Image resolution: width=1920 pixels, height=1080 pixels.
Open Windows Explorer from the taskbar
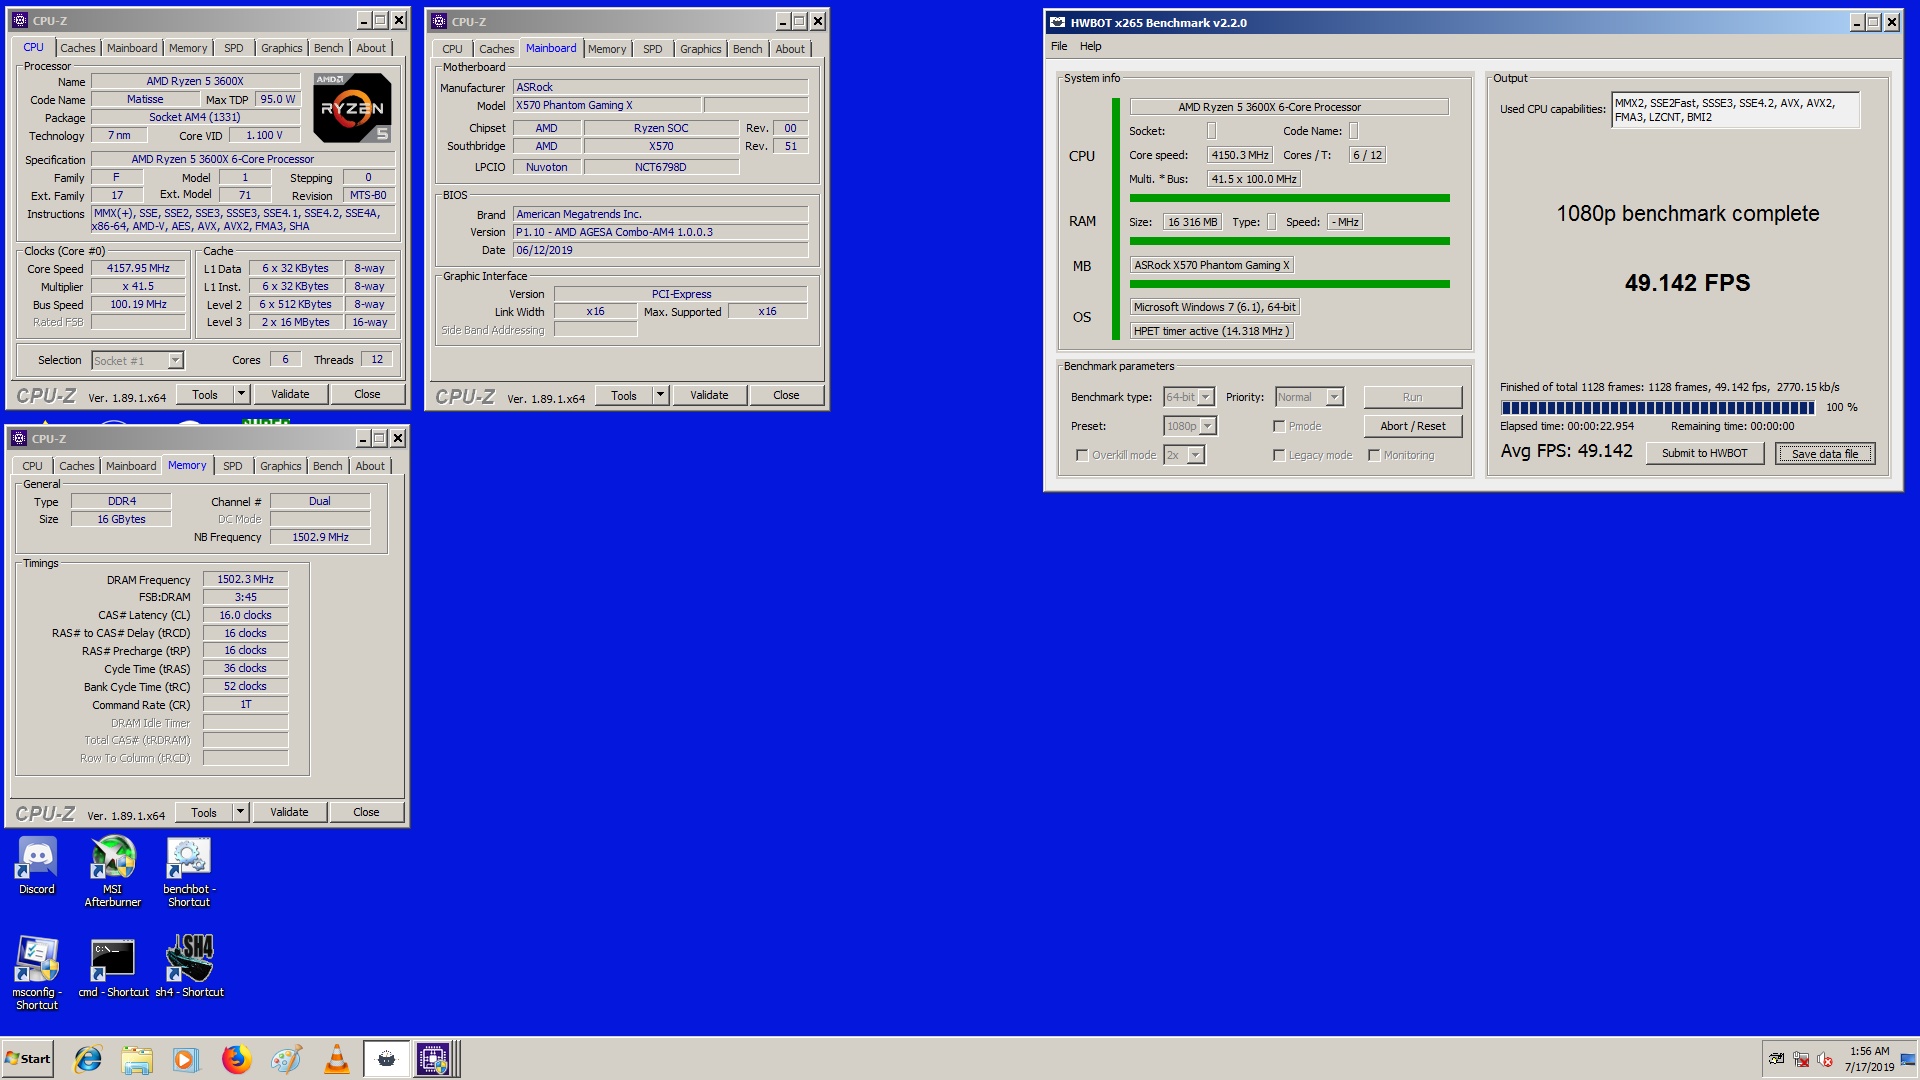[x=137, y=1059]
